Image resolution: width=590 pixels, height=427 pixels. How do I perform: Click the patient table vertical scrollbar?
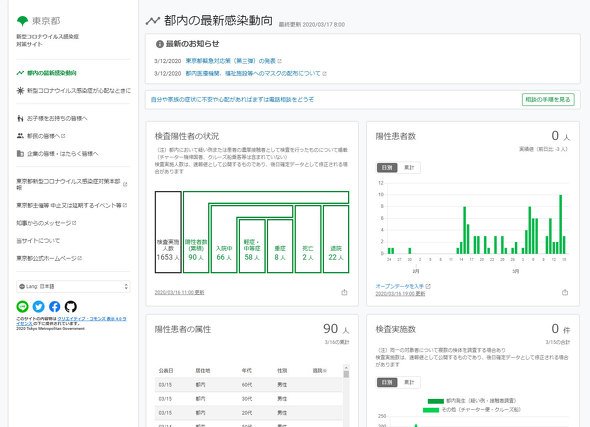tap(346, 395)
